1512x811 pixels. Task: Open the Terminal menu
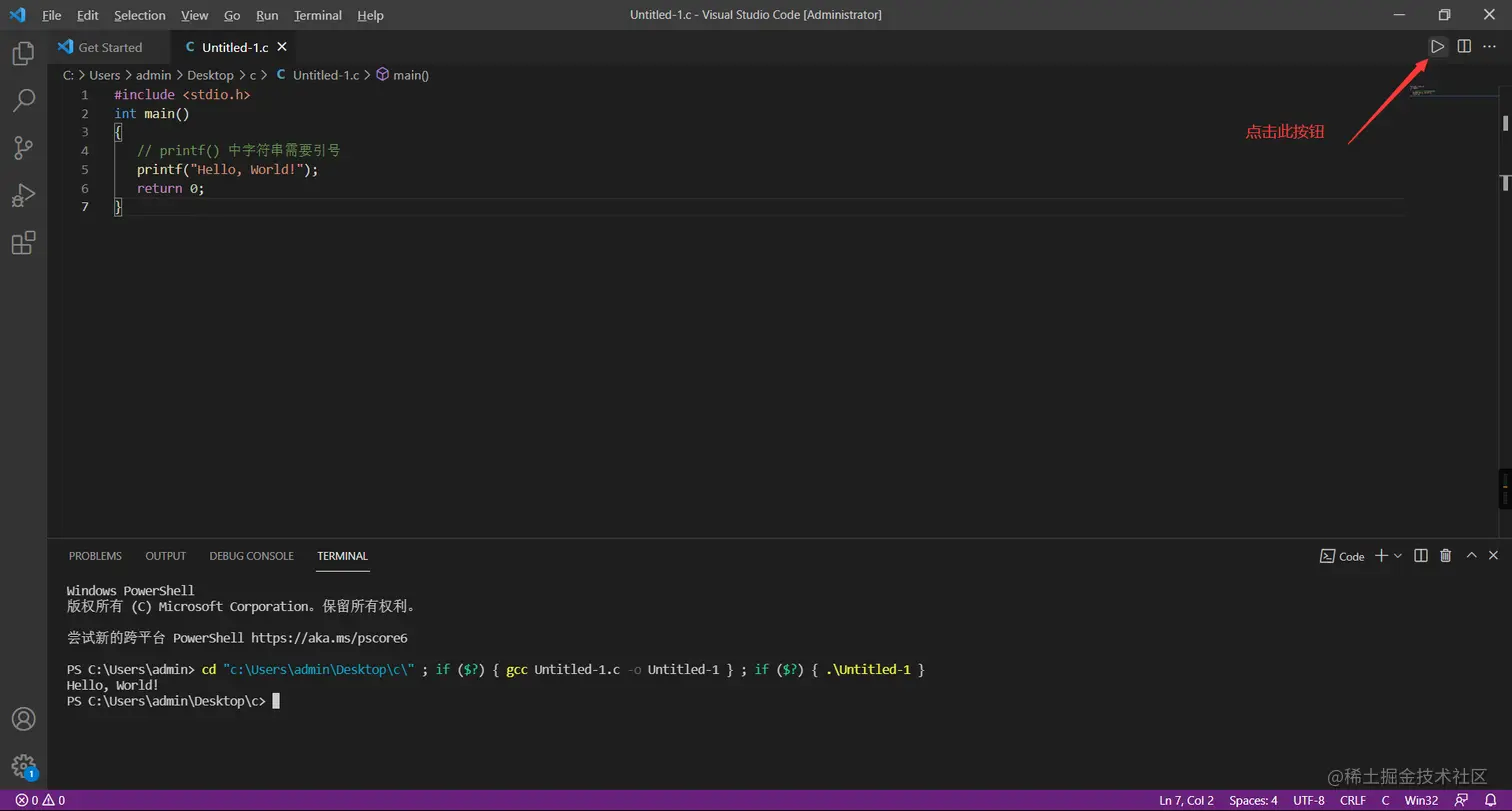[x=318, y=15]
